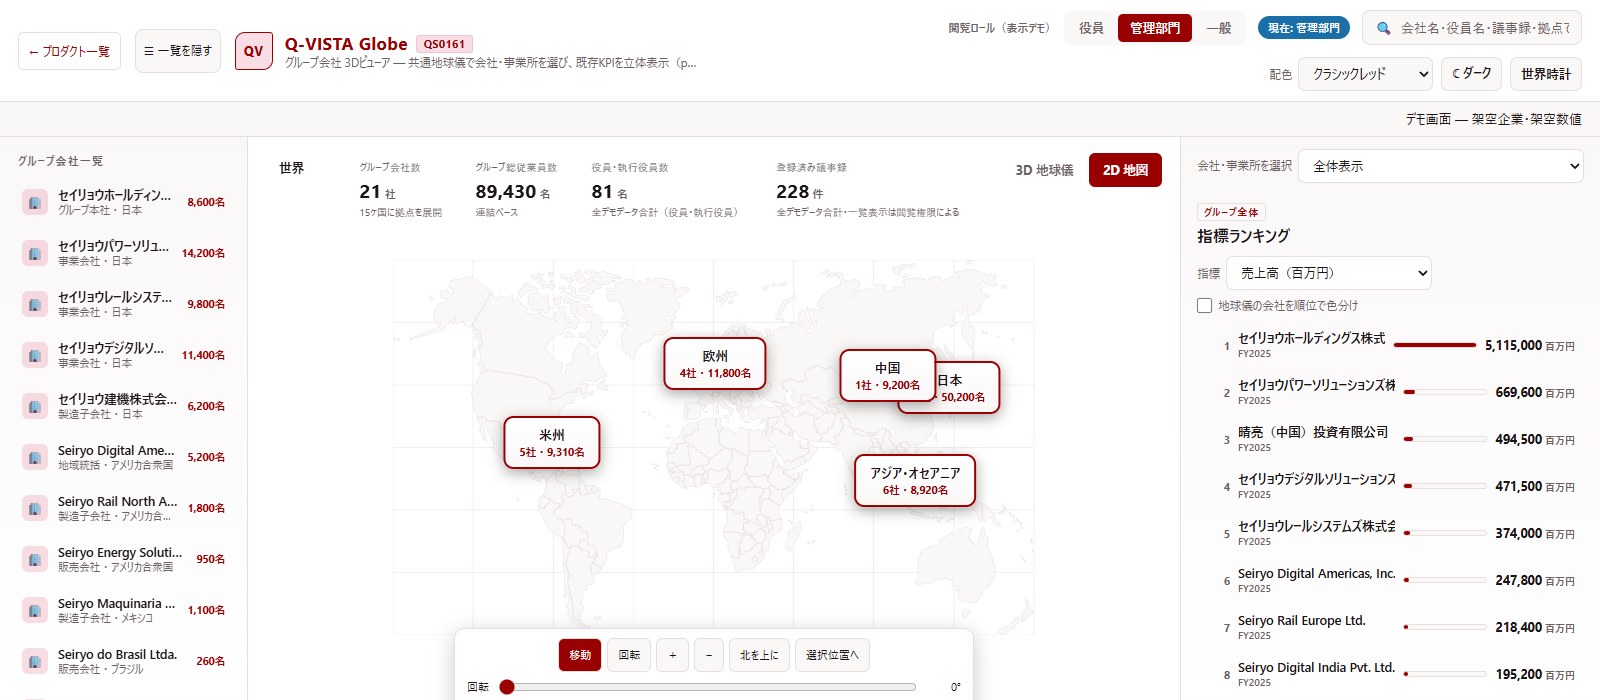This screenshot has height=700, width=1600.
Task: Click ranking row Seiryo Rail Europe Ltd.
Action: click(x=1398, y=628)
